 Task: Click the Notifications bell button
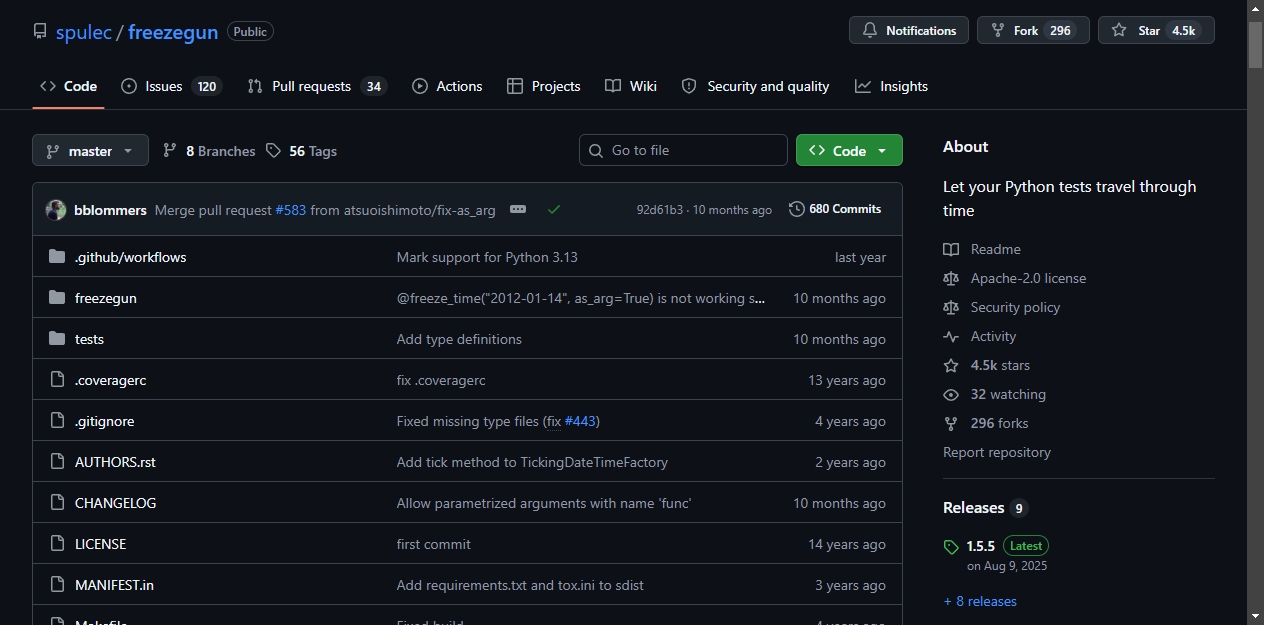coord(909,30)
